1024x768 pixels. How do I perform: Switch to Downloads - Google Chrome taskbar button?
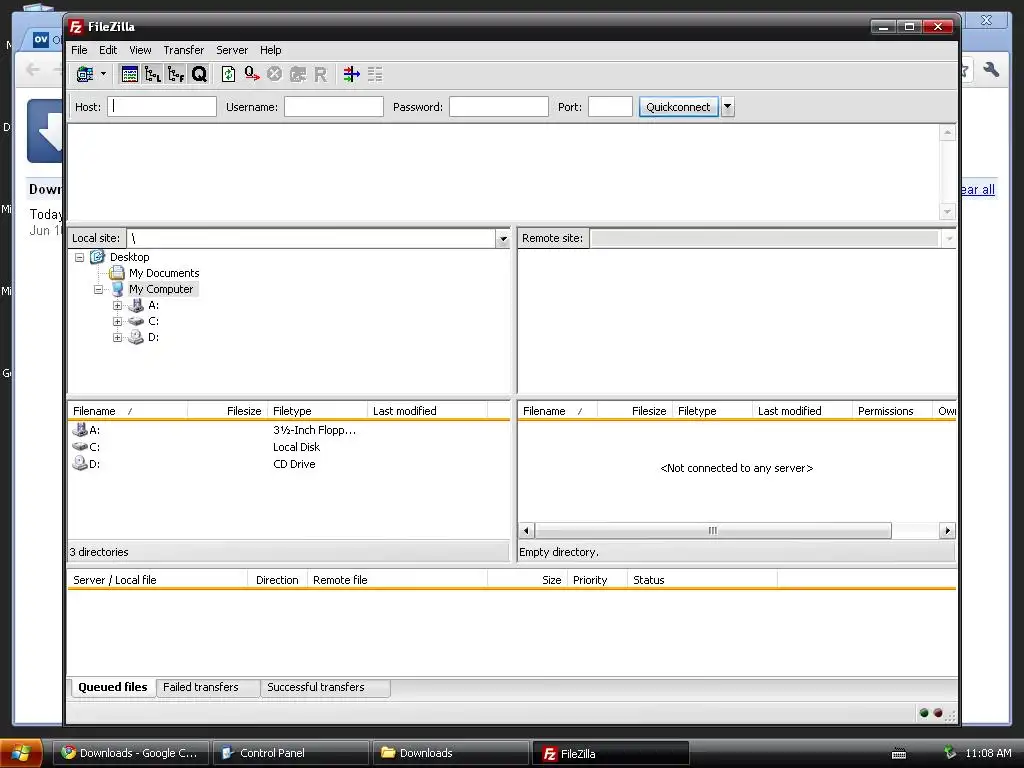coord(131,753)
